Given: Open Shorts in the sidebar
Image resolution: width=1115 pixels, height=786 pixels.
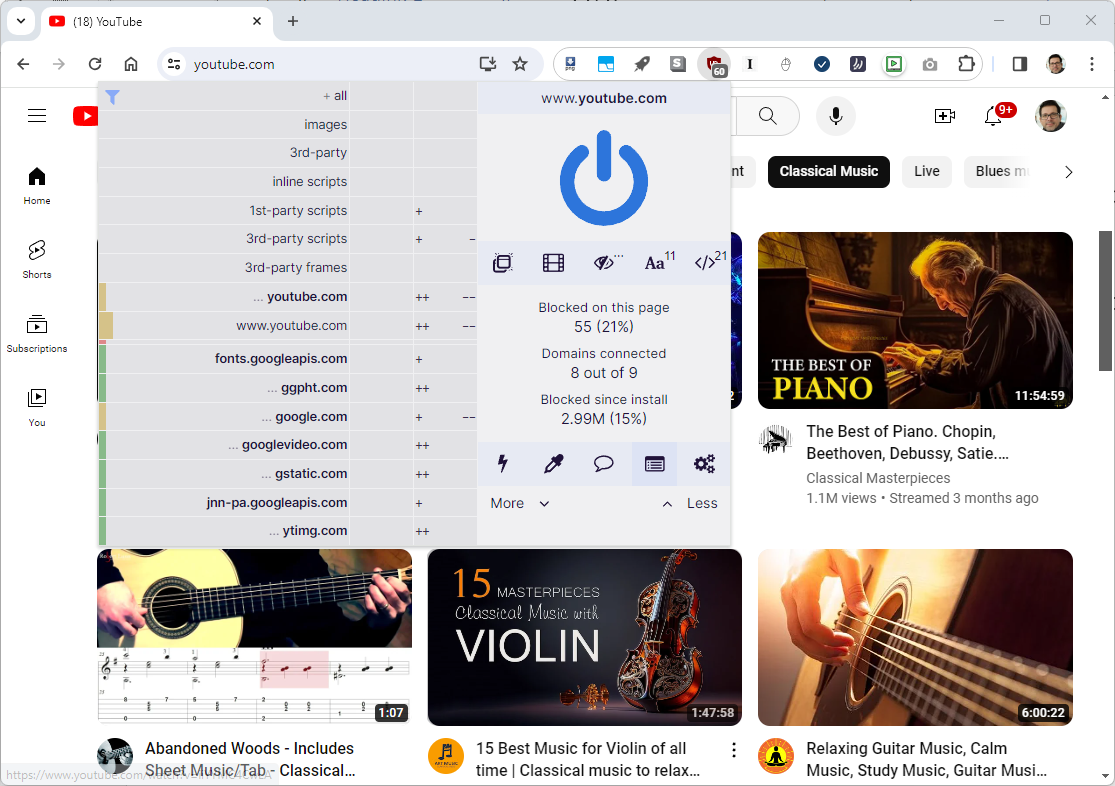Looking at the screenshot, I should [37, 260].
